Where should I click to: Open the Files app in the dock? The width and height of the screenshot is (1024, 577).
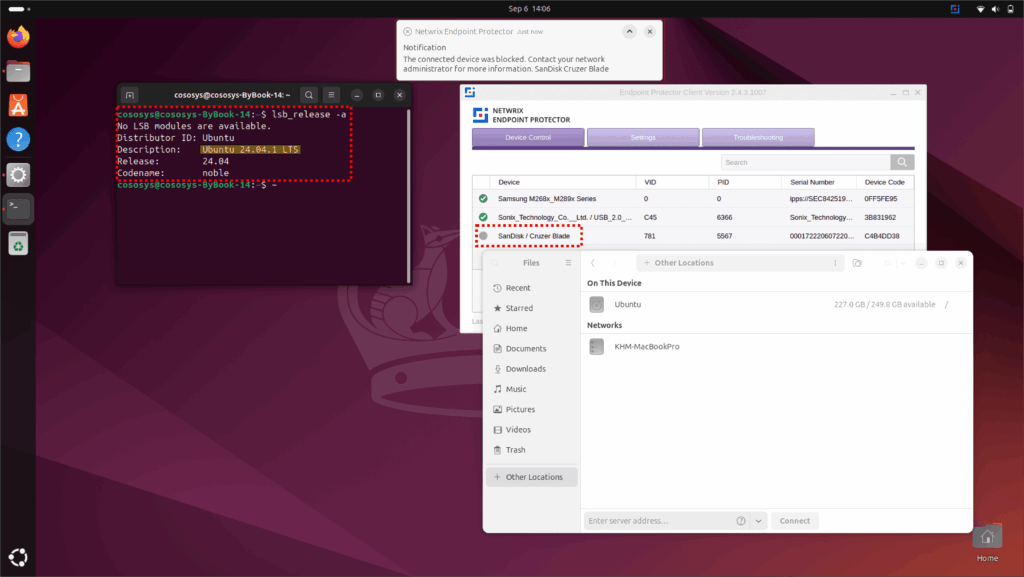[18, 71]
